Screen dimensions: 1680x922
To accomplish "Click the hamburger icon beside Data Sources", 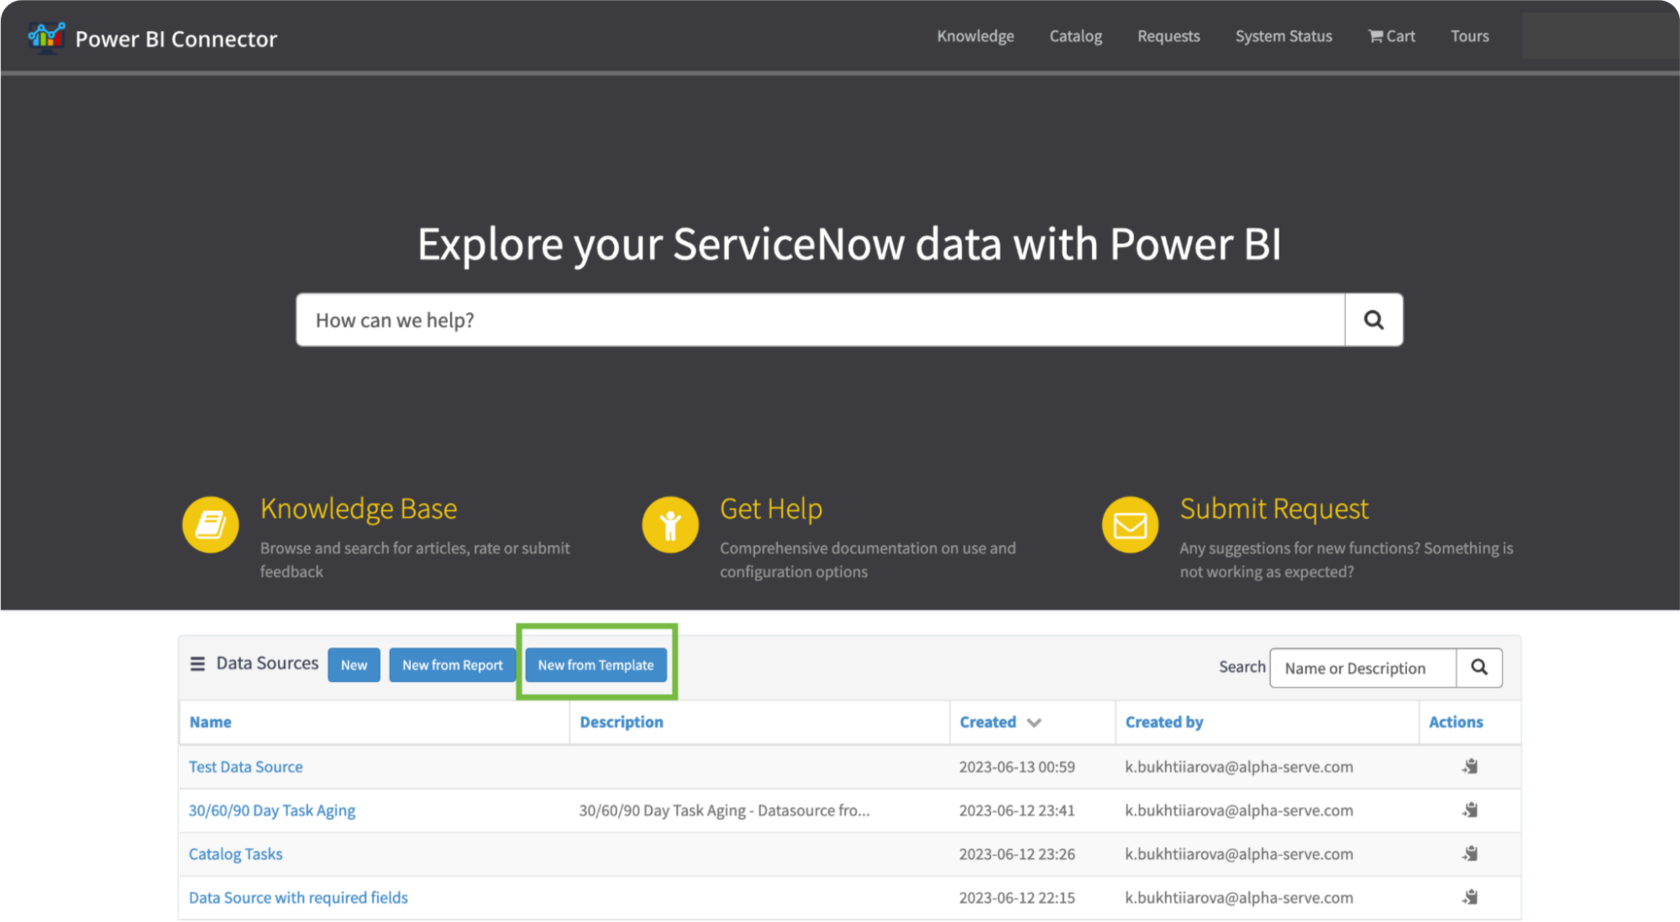I will (x=197, y=663).
